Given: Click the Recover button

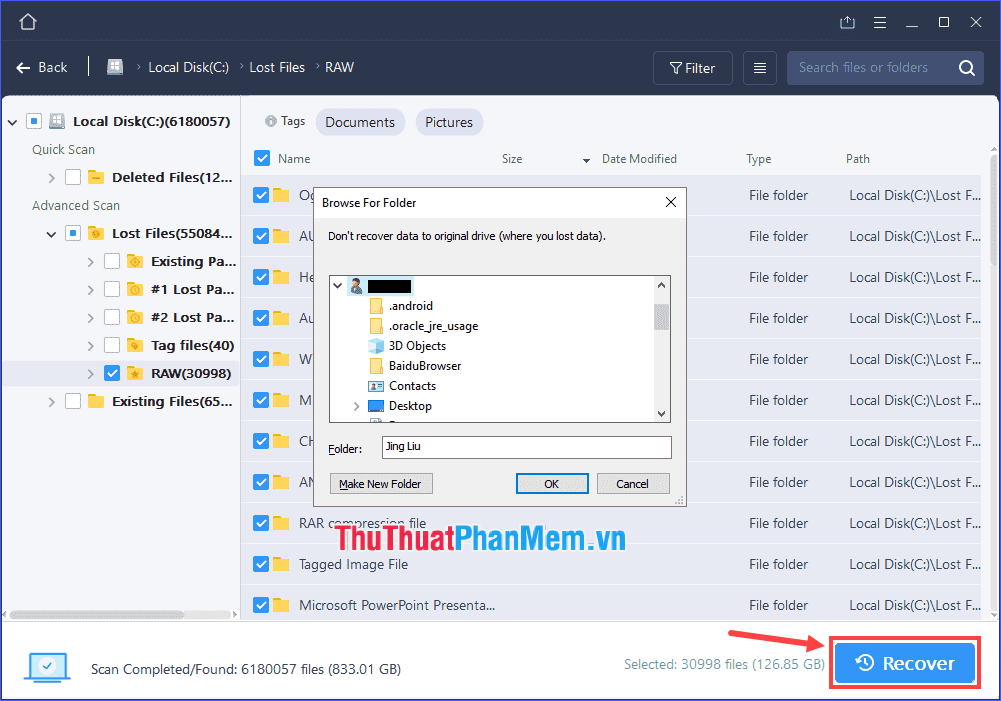Looking at the screenshot, I should [903, 662].
